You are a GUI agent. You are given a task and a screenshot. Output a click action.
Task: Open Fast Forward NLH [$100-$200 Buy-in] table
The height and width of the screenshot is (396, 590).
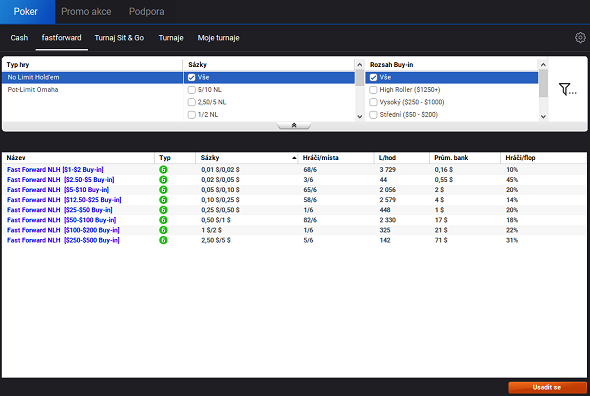pyautogui.click(x=63, y=230)
